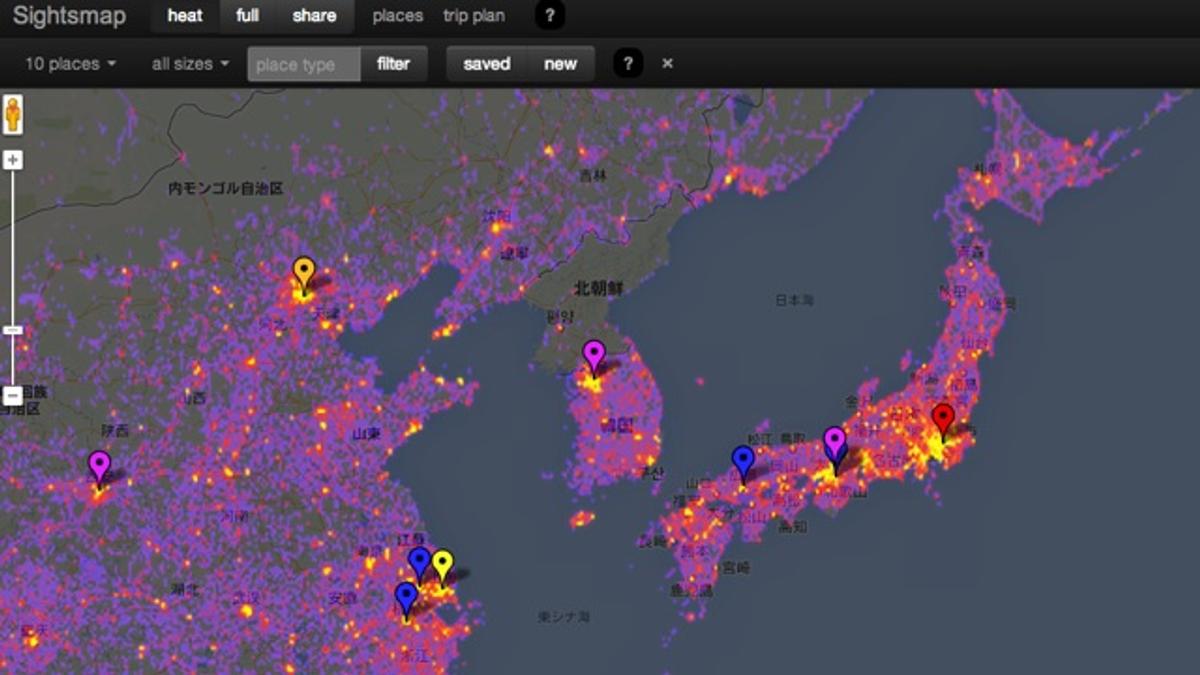Viewport: 1200px width, 675px height.
Task: Select the yellow pin marker near Shanghai
Action: 442,565
